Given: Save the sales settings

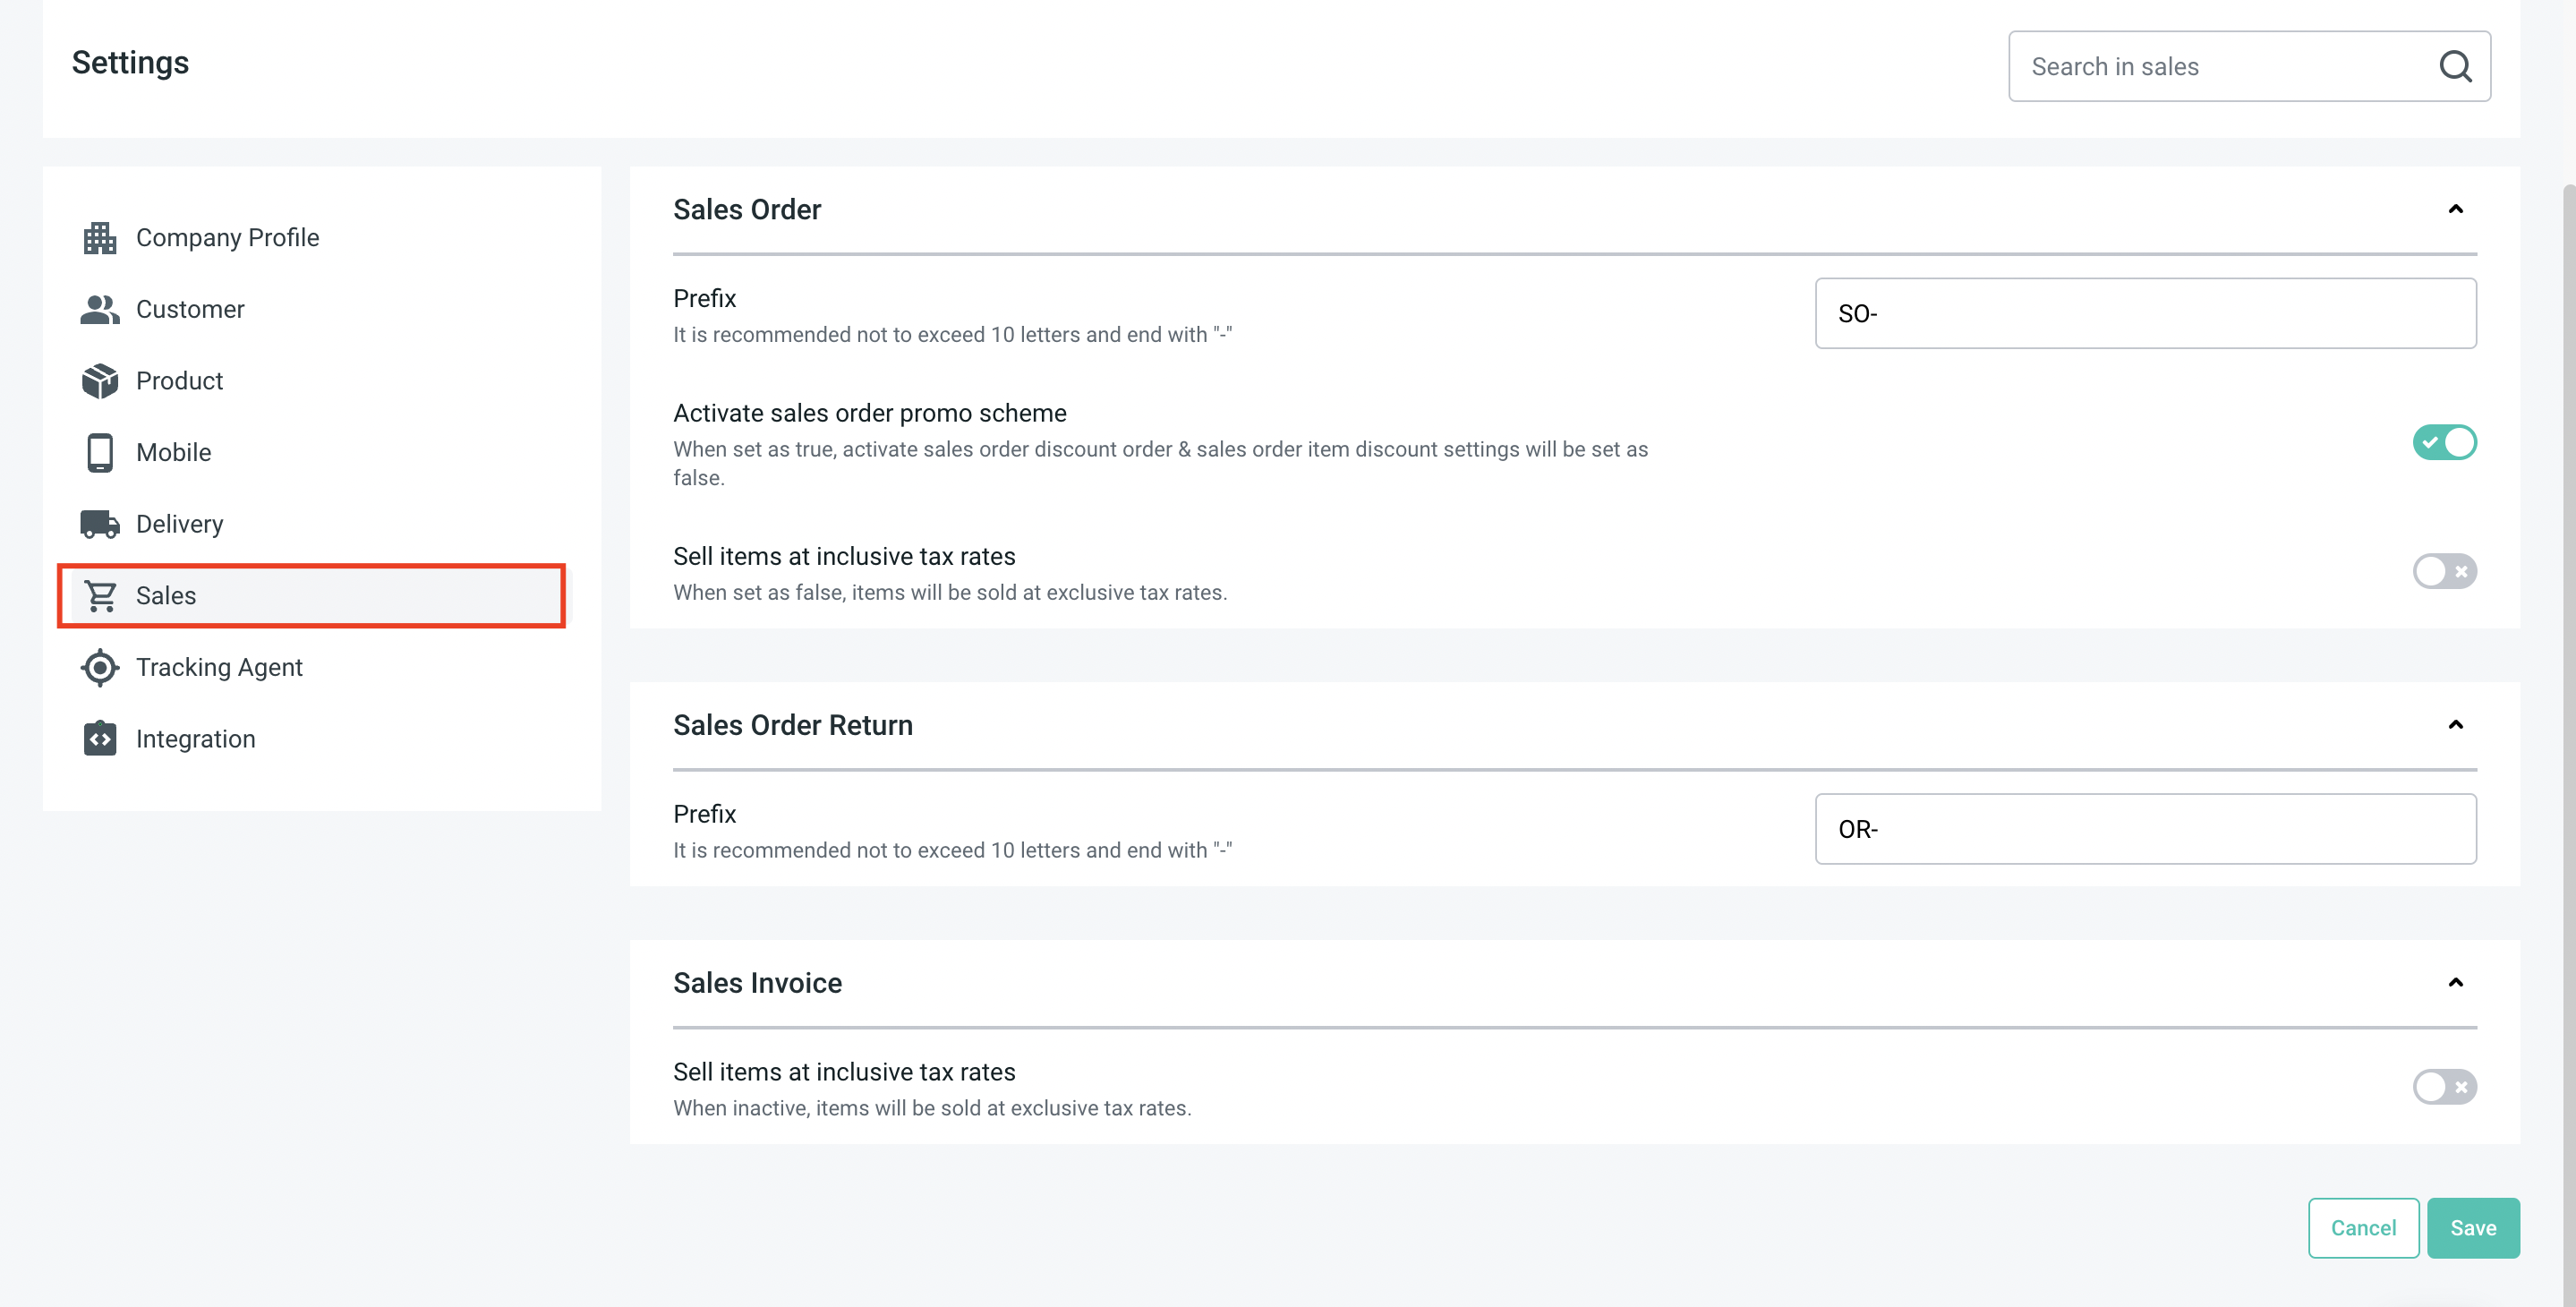Looking at the screenshot, I should click(x=2472, y=1228).
